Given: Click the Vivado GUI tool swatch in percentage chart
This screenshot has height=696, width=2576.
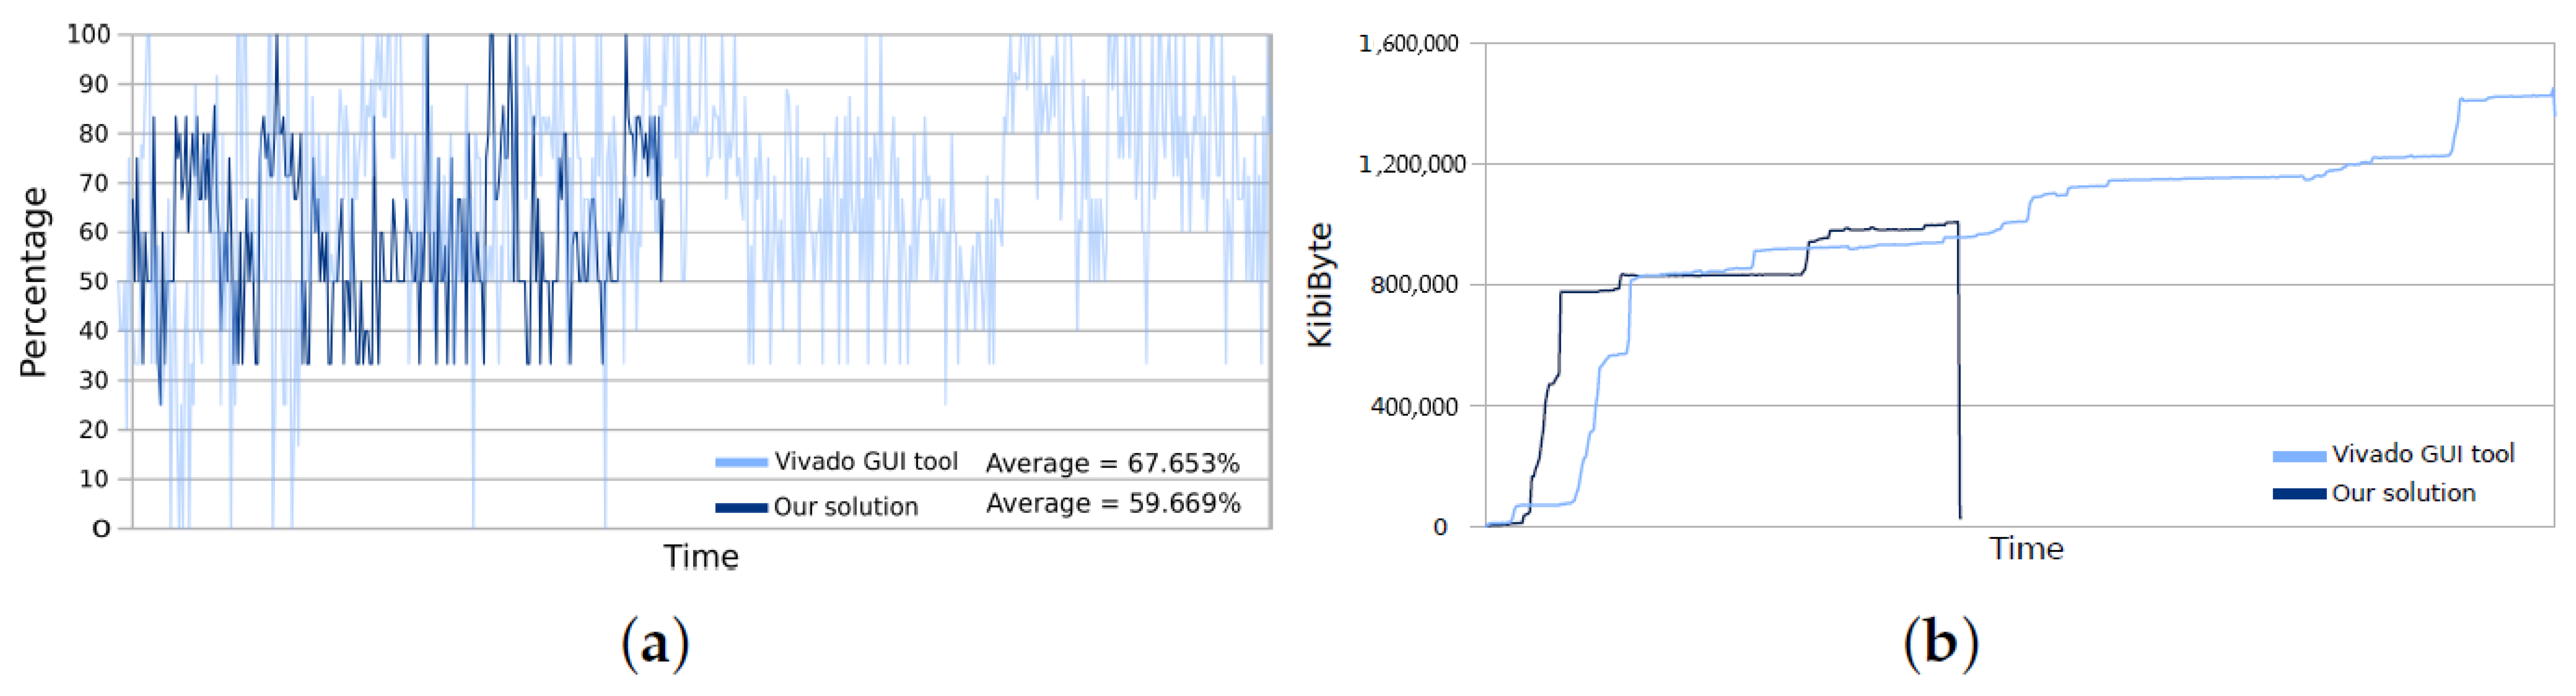Looking at the screenshot, I should tap(741, 462).
